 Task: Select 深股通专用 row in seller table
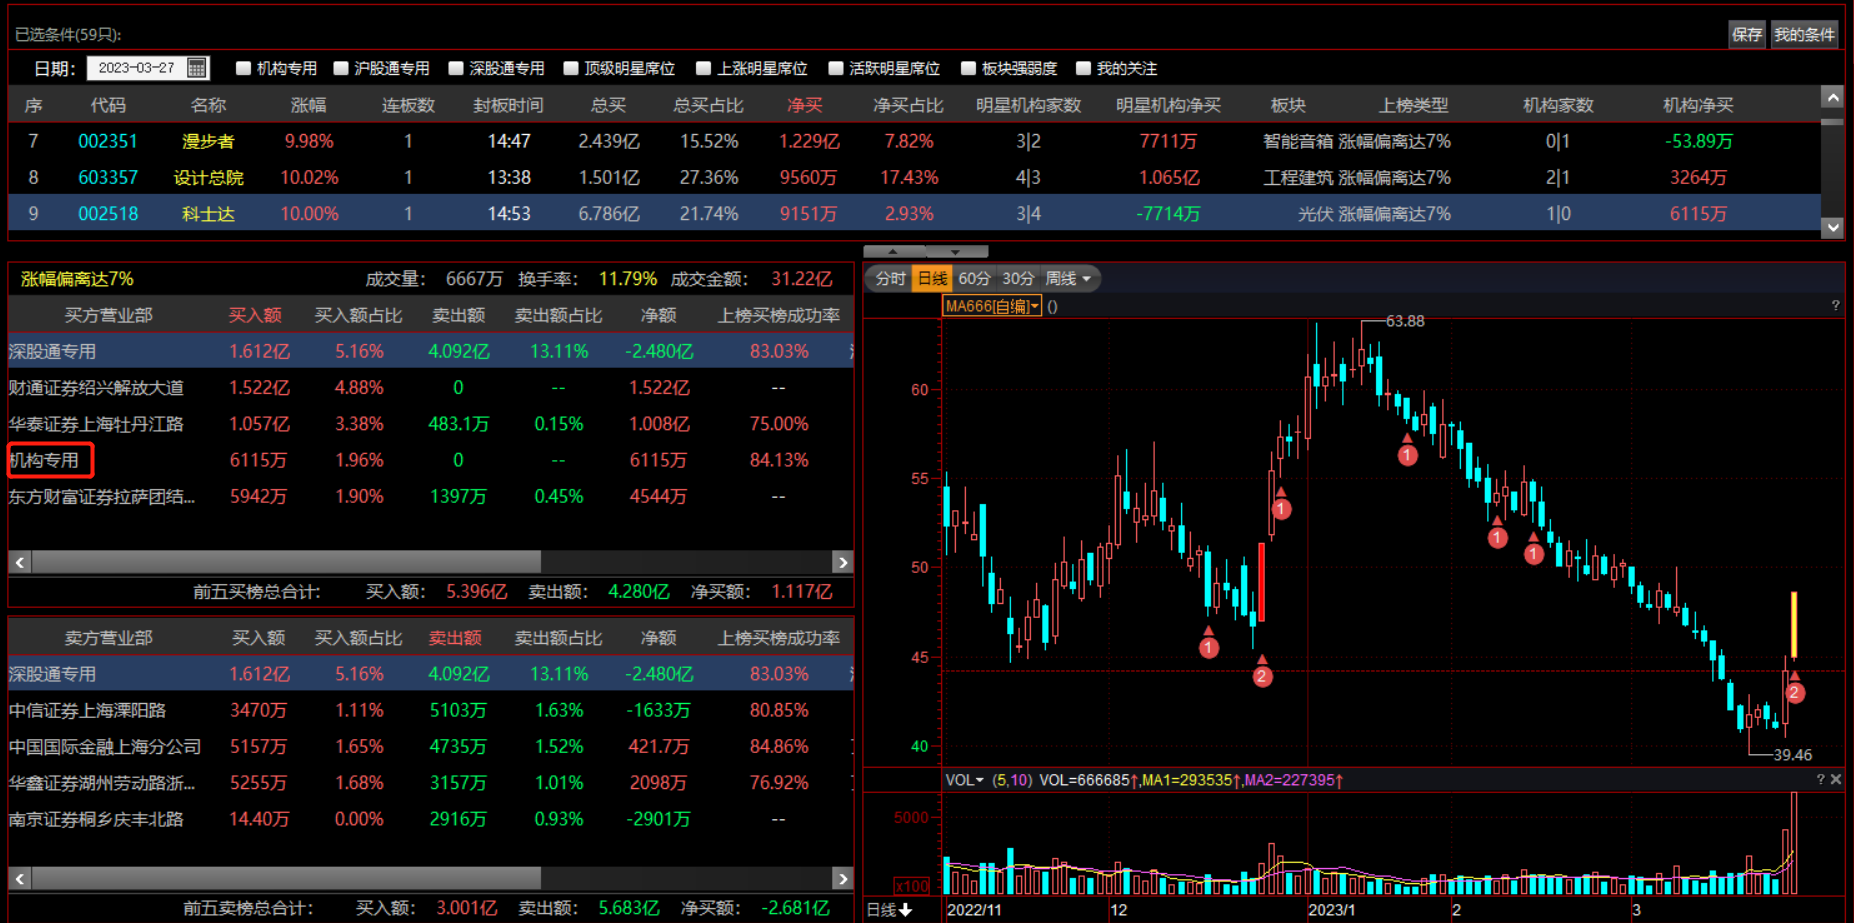coord(430,674)
